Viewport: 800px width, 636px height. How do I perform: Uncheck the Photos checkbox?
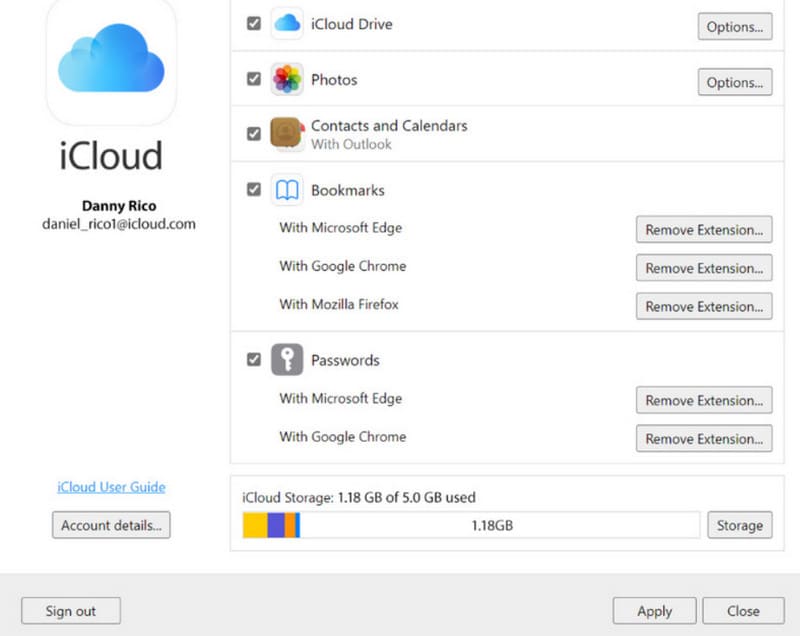pyautogui.click(x=253, y=79)
